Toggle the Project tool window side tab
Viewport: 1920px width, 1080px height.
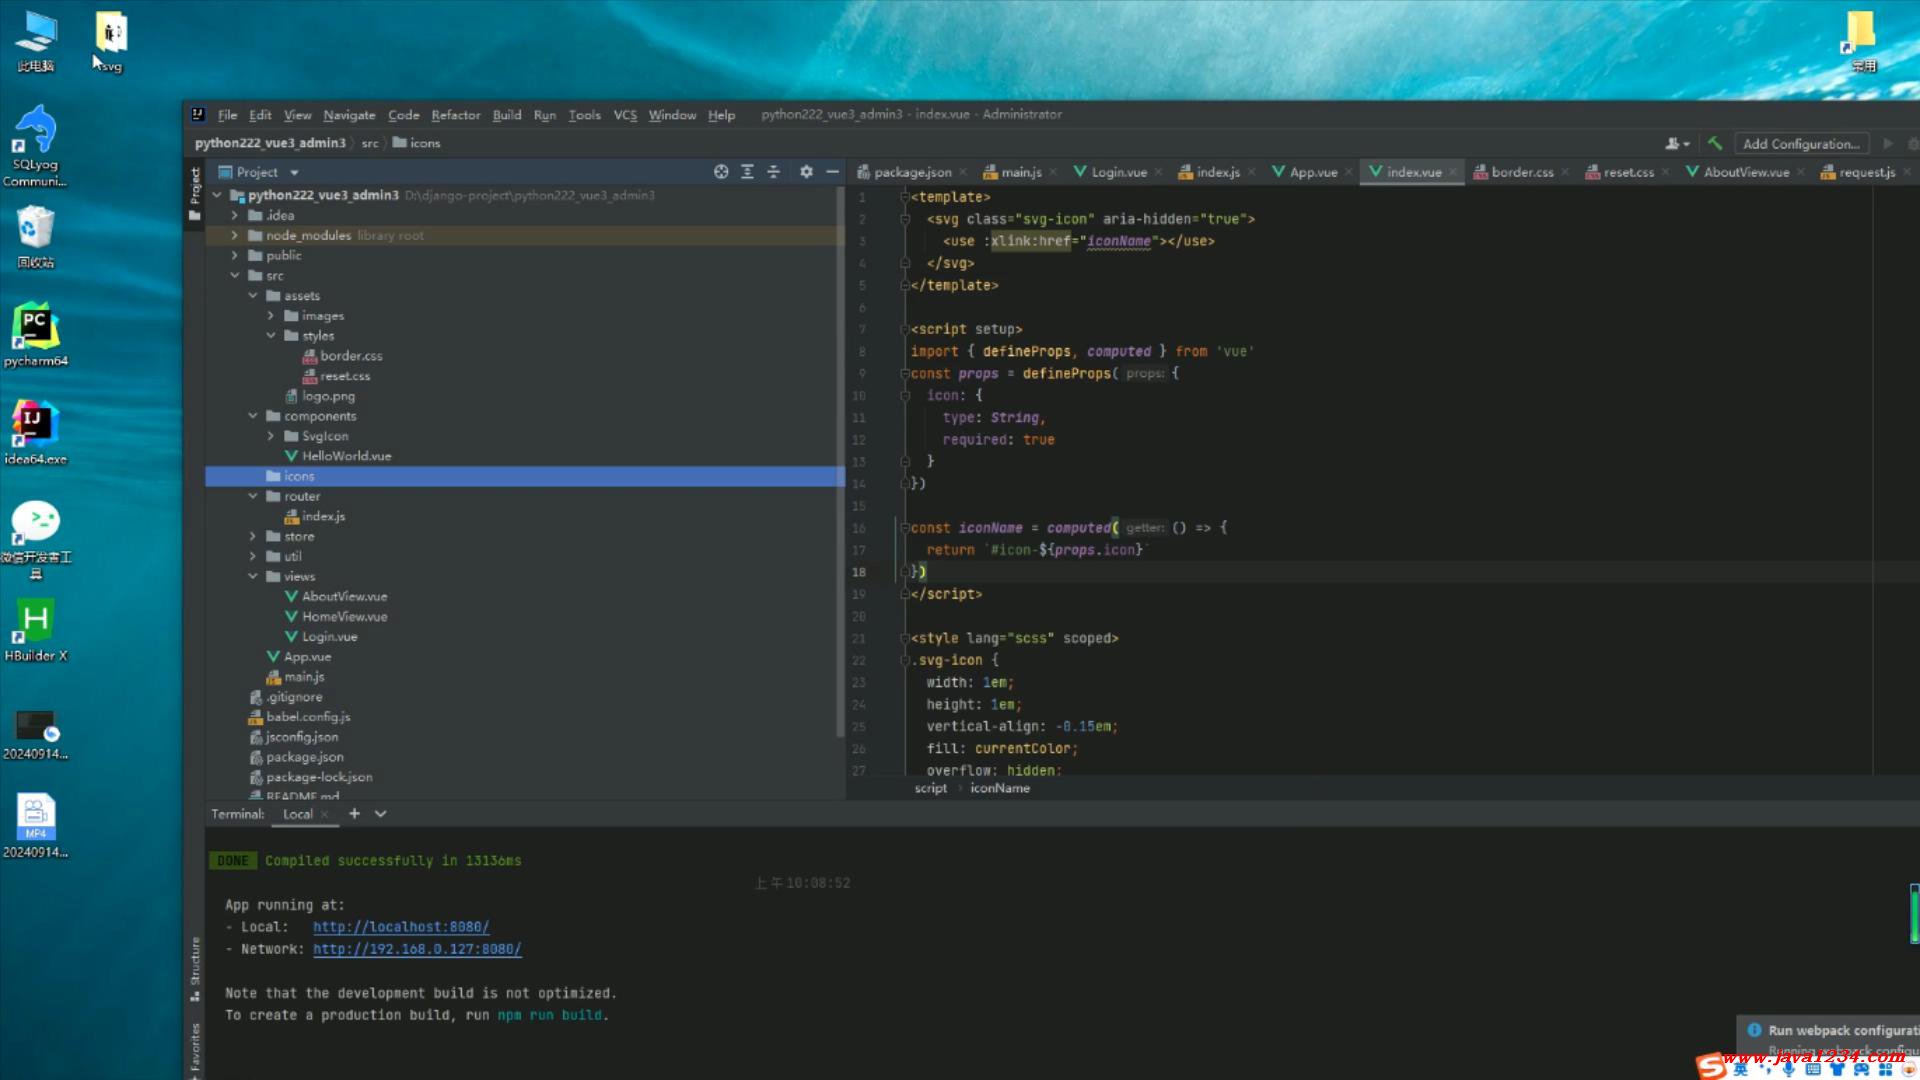coord(195,193)
